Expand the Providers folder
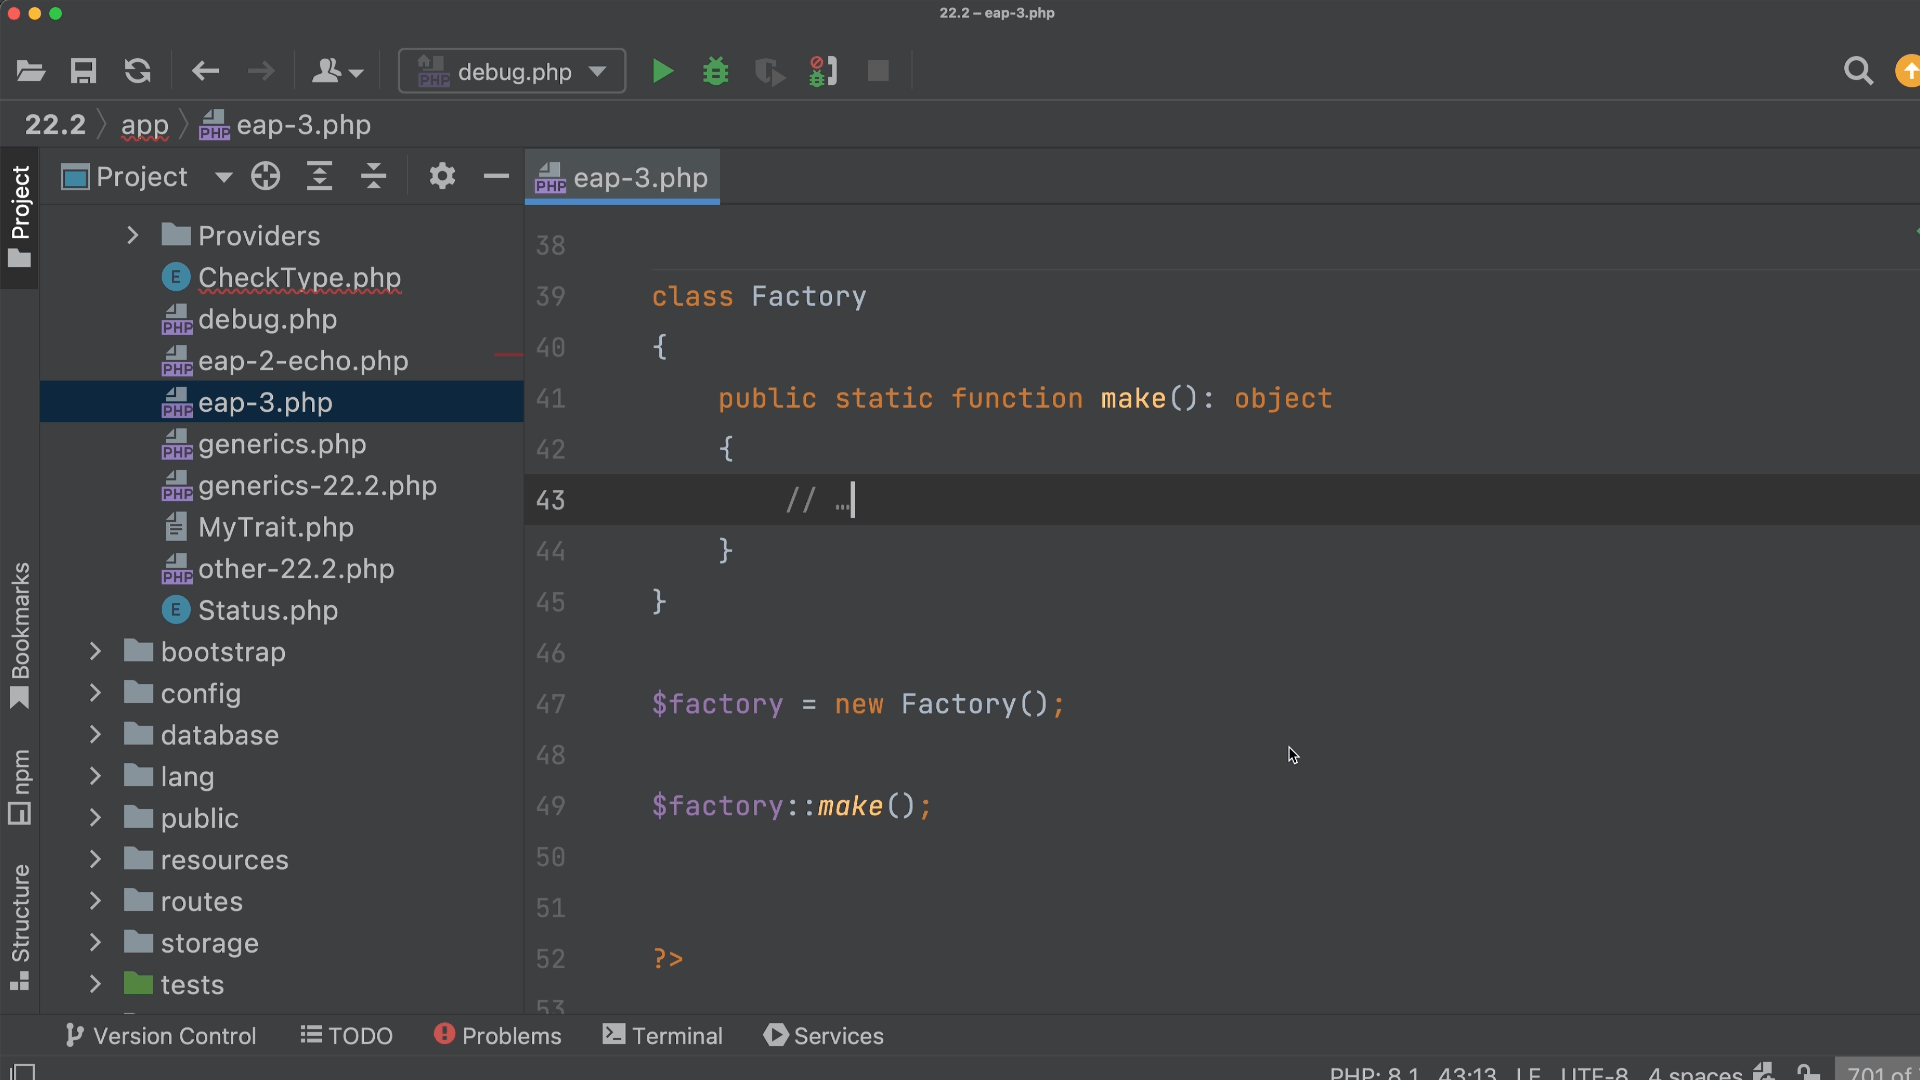The image size is (1920, 1080). click(x=132, y=235)
